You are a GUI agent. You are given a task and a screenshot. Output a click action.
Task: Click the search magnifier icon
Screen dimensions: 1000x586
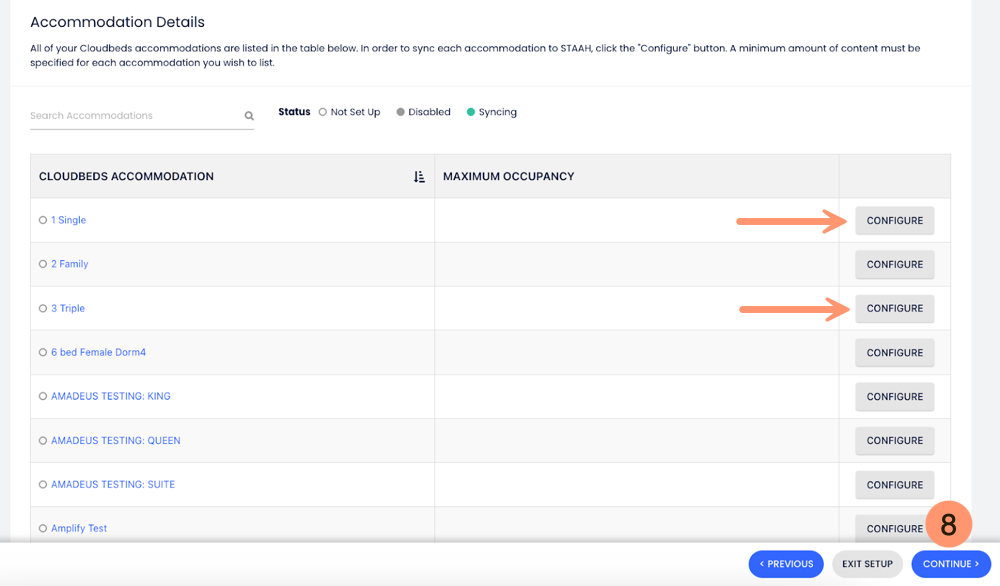pos(249,116)
